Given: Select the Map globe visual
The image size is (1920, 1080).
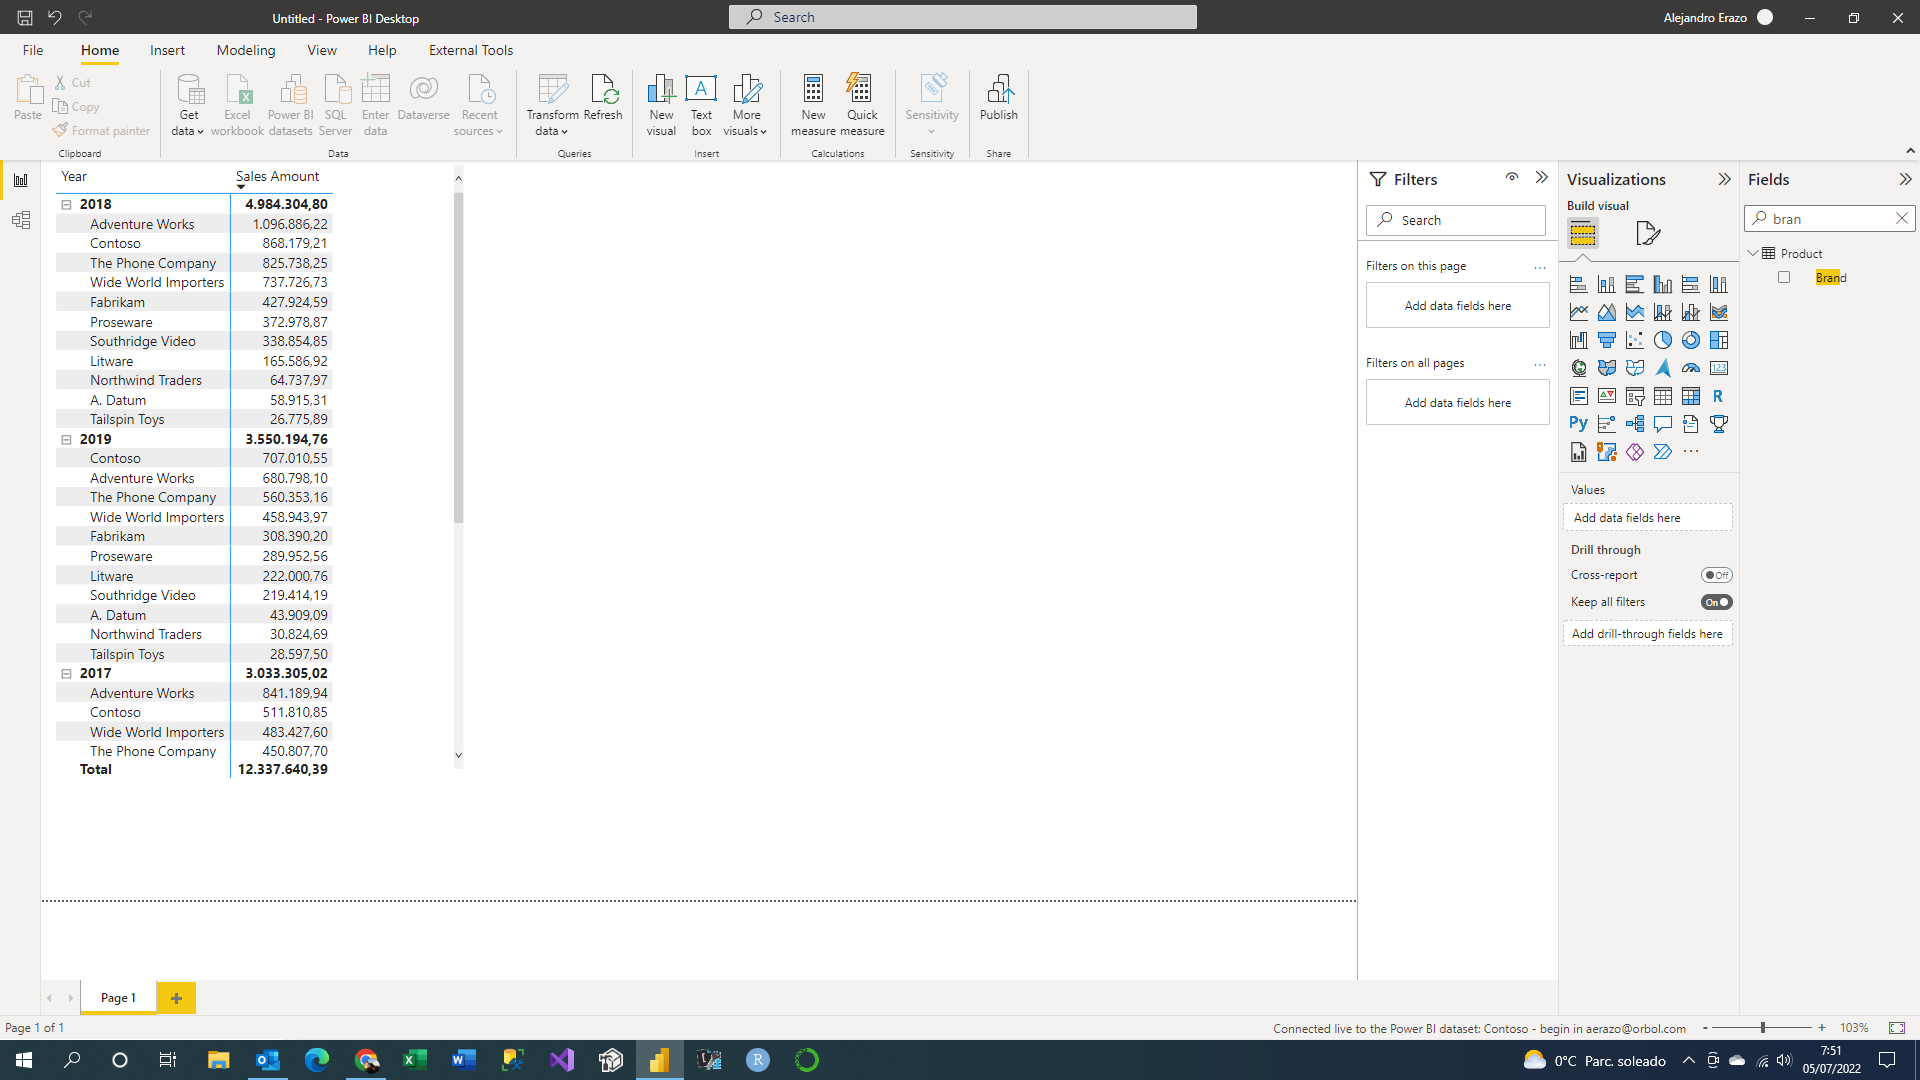Looking at the screenshot, I should click(1578, 368).
